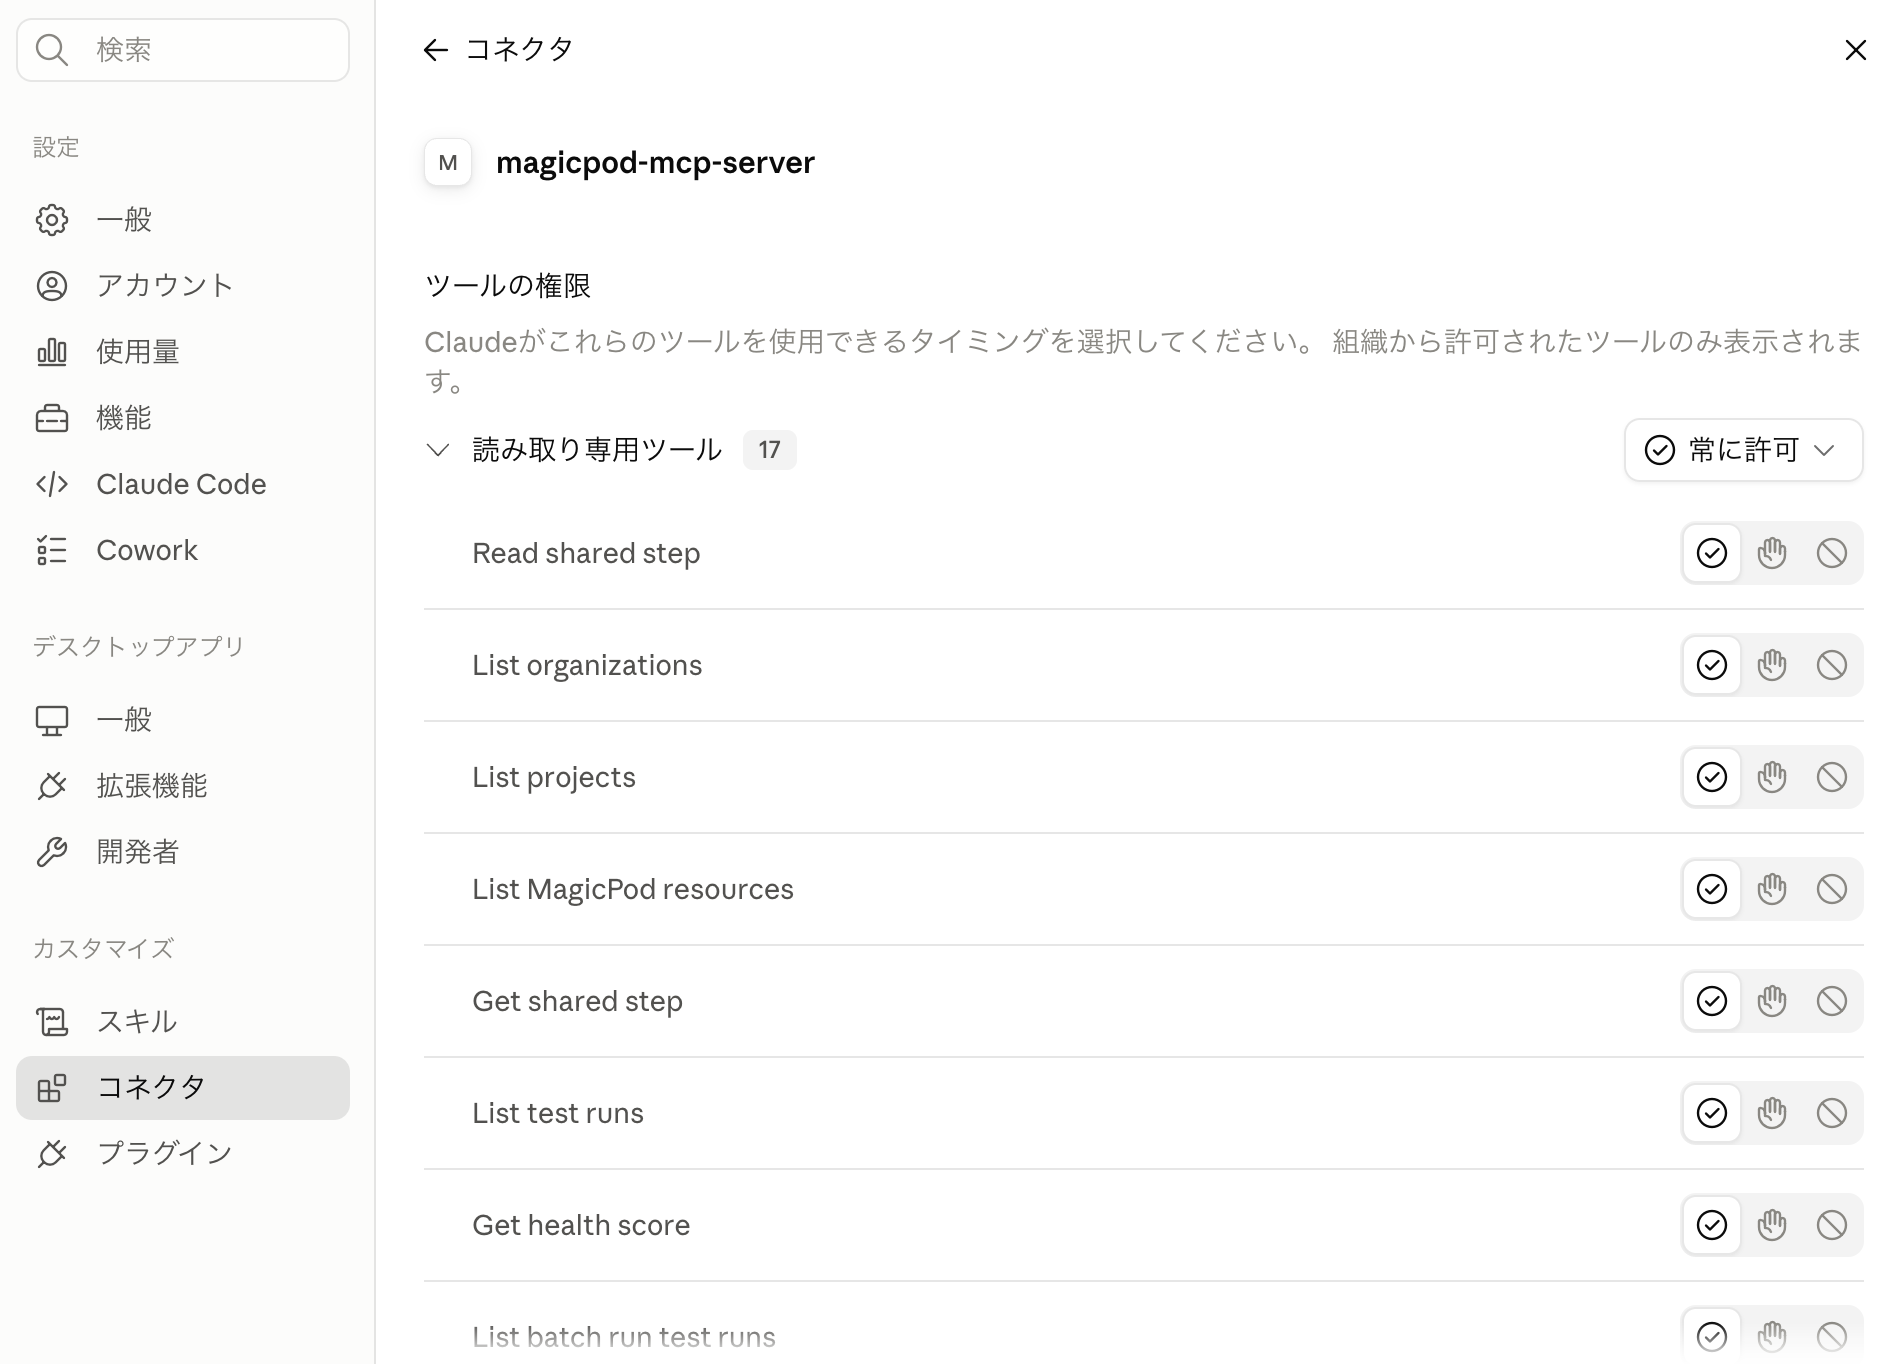This screenshot has width=1904, height=1364.
Task: Select Cowork in the sidebar
Action: pyautogui.click(x=183, y=550)
